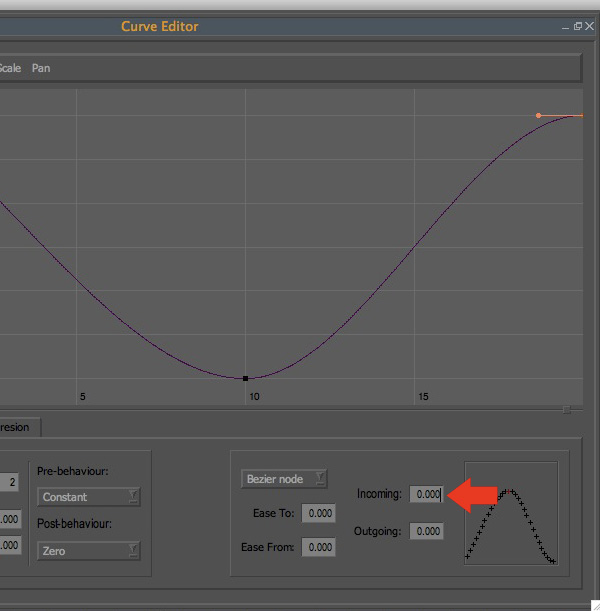The width and height of the screenshot is (600, 611).
Task: Open the Bezier node type dropdown
Action: tap(284, 479)
